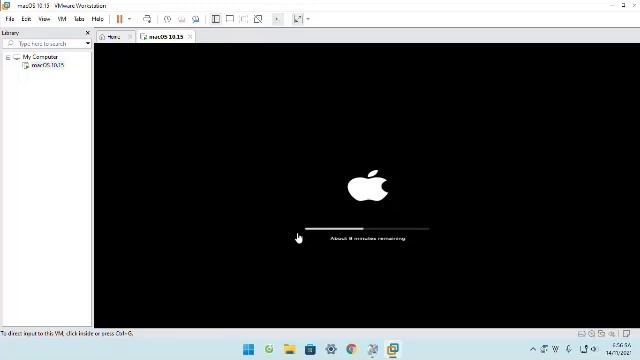Click the volume icon in system tray
Viewport: 640px width, 360px height.
point(594,349)
